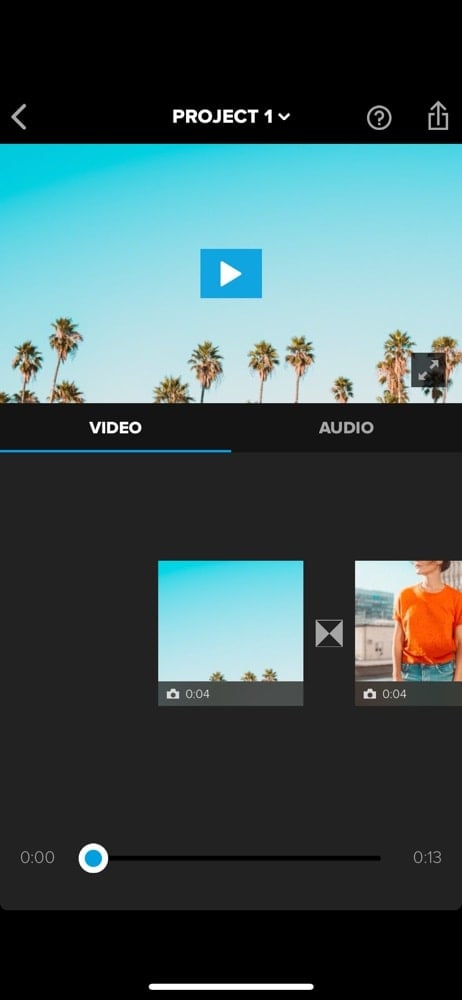
Task: Click the blue playhead slider knob
Action: [x=93, y=858]
